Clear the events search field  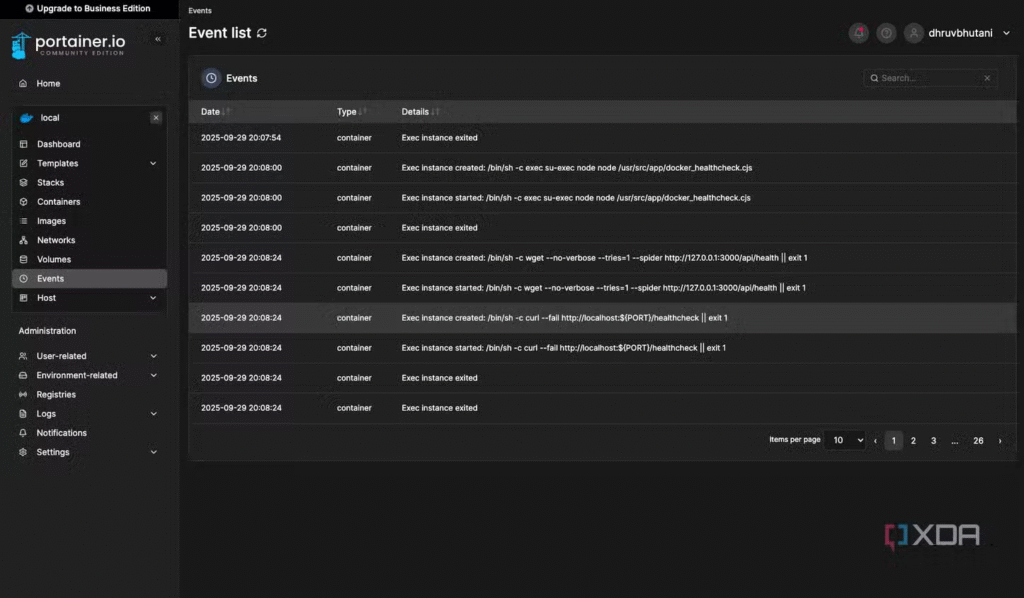coord(987,78)
